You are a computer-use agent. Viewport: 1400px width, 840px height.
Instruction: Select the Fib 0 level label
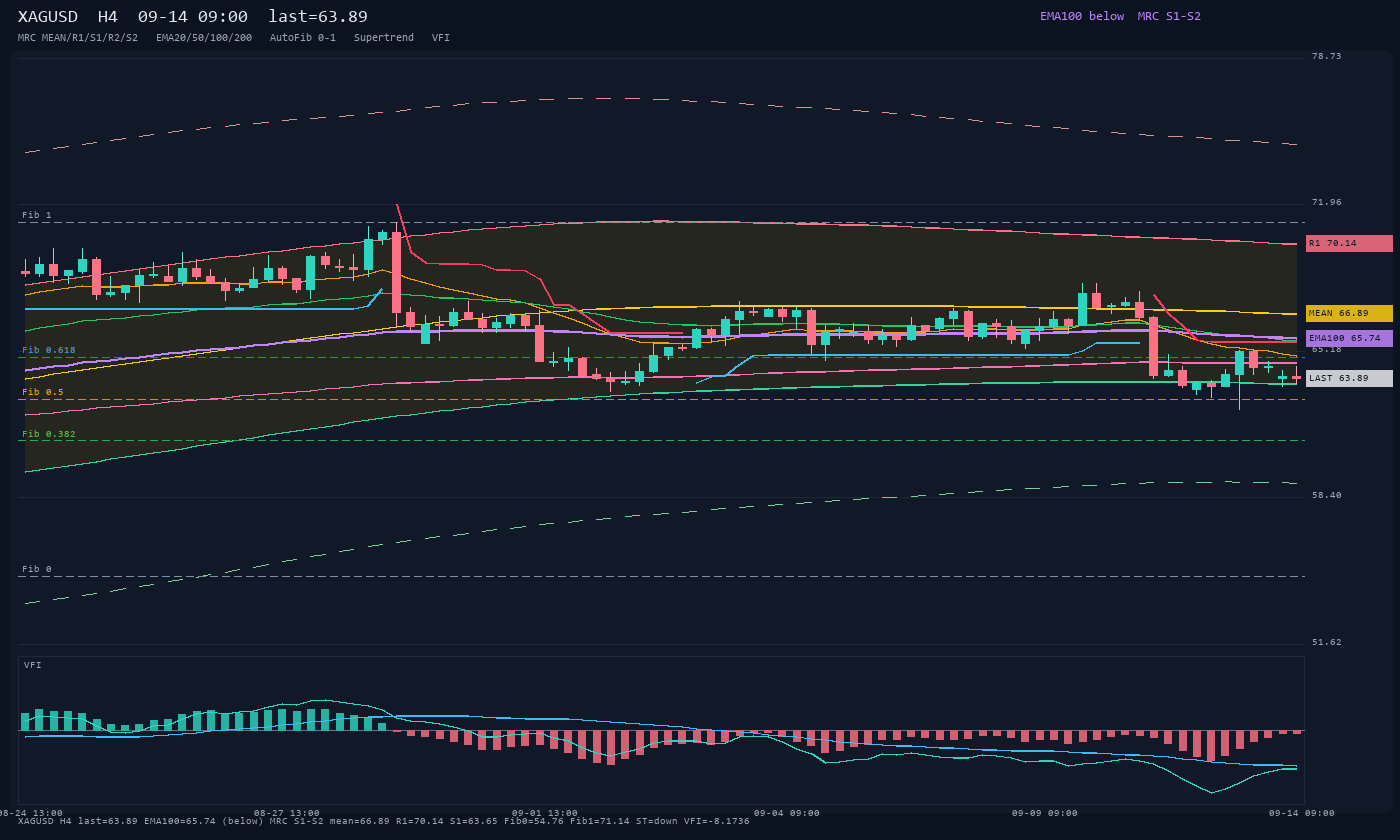point(37,569)
